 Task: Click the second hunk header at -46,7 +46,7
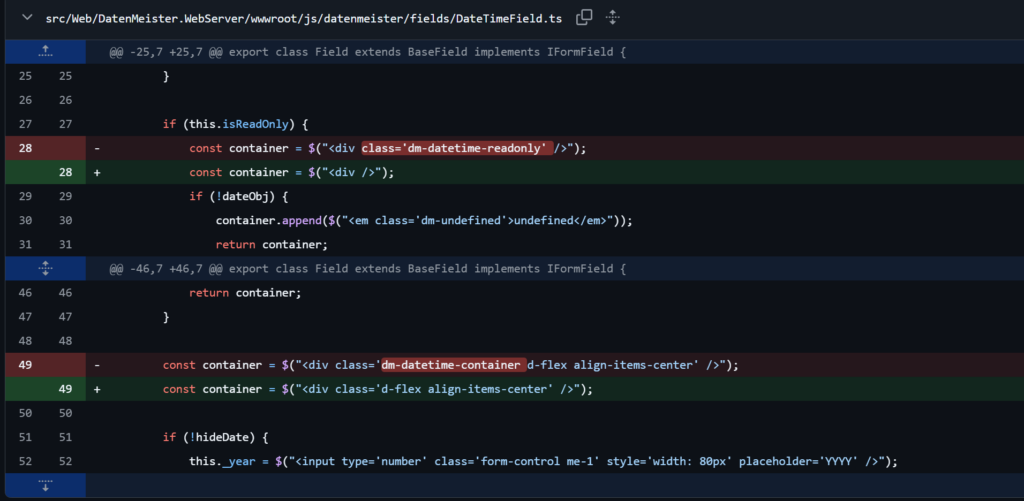368,268
